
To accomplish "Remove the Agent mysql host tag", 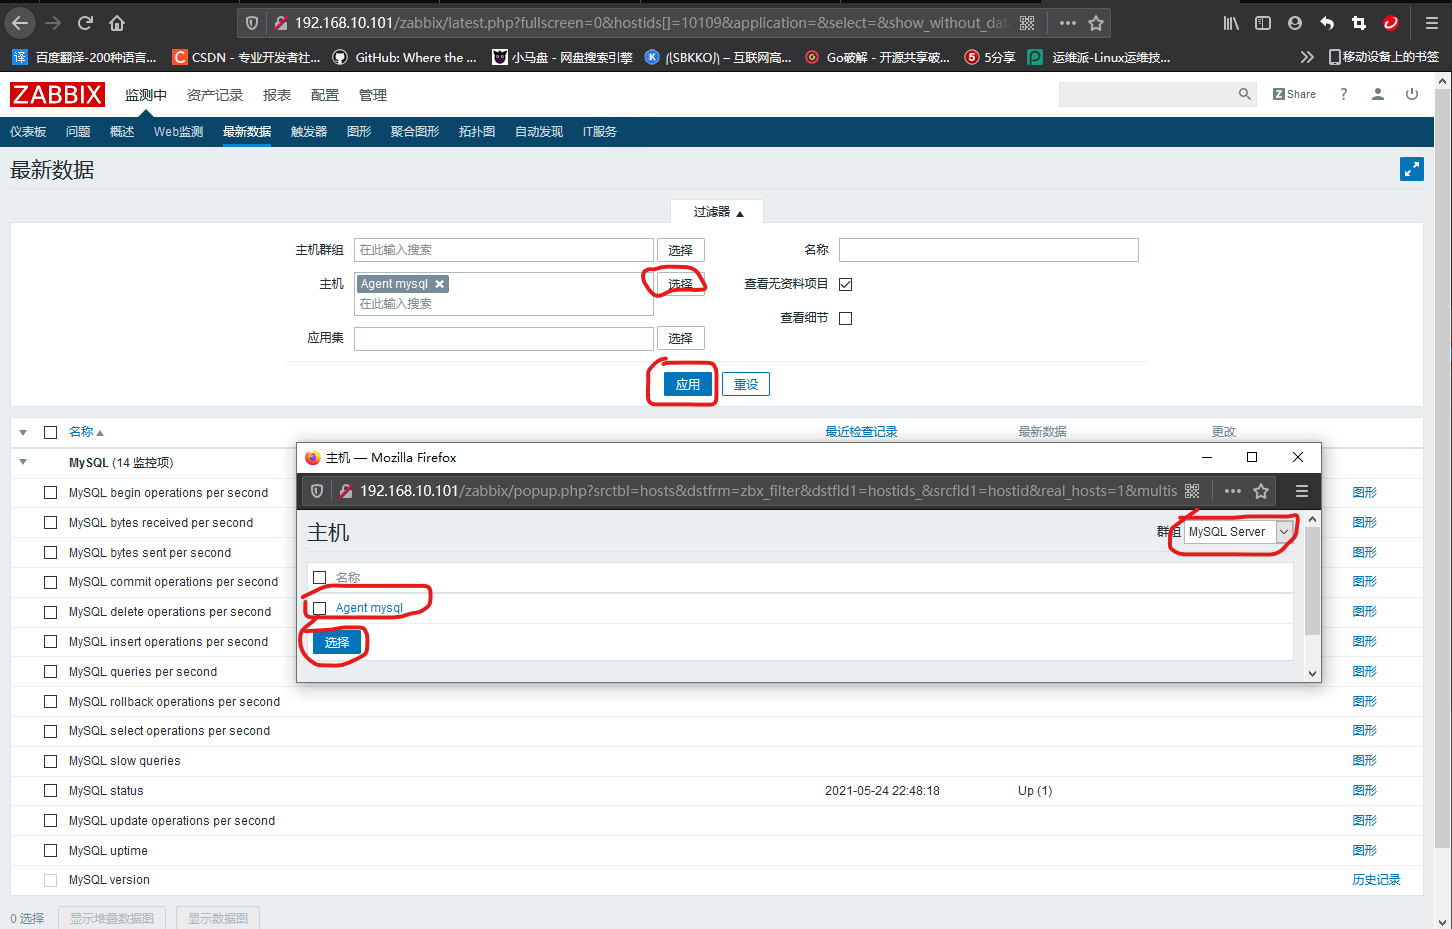I will [439, 284].
